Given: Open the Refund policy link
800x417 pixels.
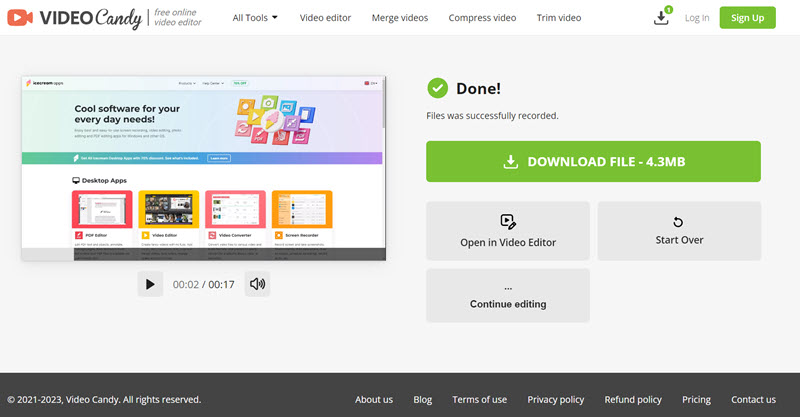Looking at the screenshot, I should click(x=633, y=400).
